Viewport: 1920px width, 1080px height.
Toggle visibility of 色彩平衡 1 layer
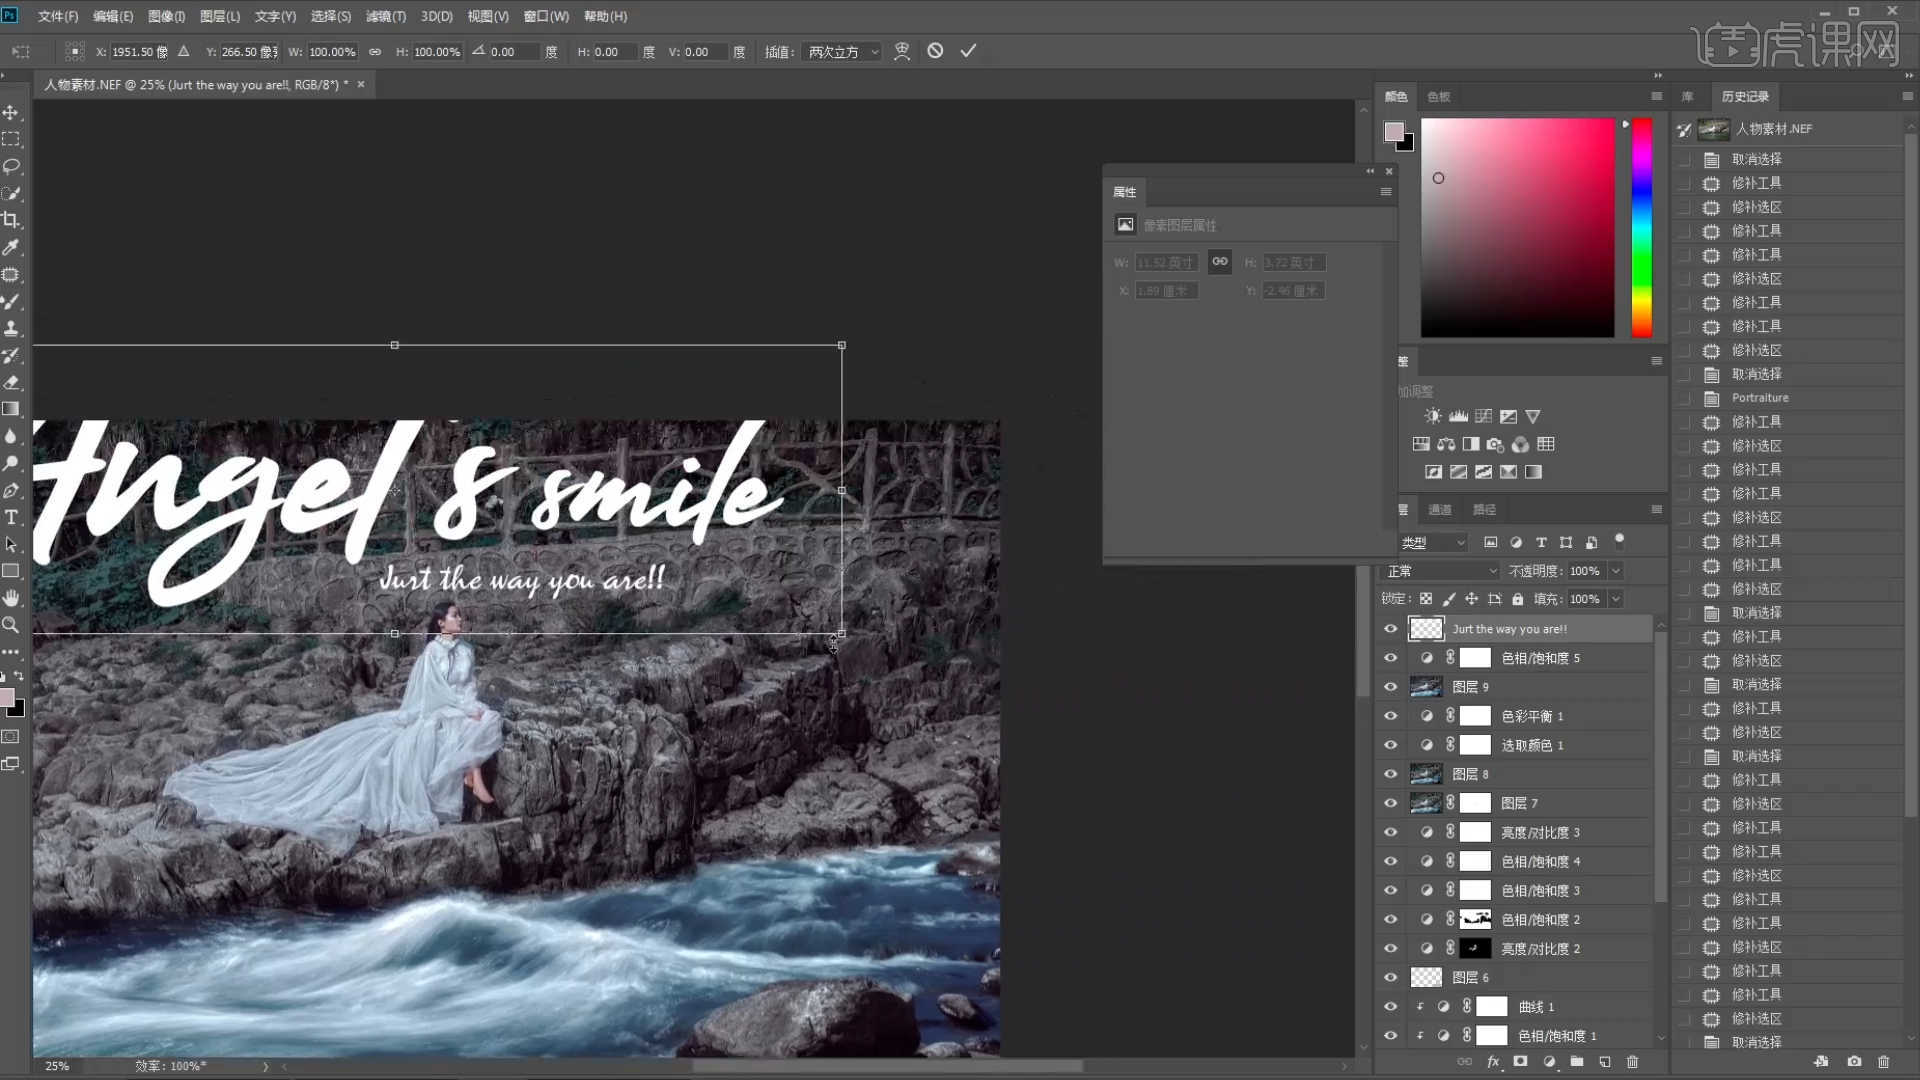tap(1390, 716)
